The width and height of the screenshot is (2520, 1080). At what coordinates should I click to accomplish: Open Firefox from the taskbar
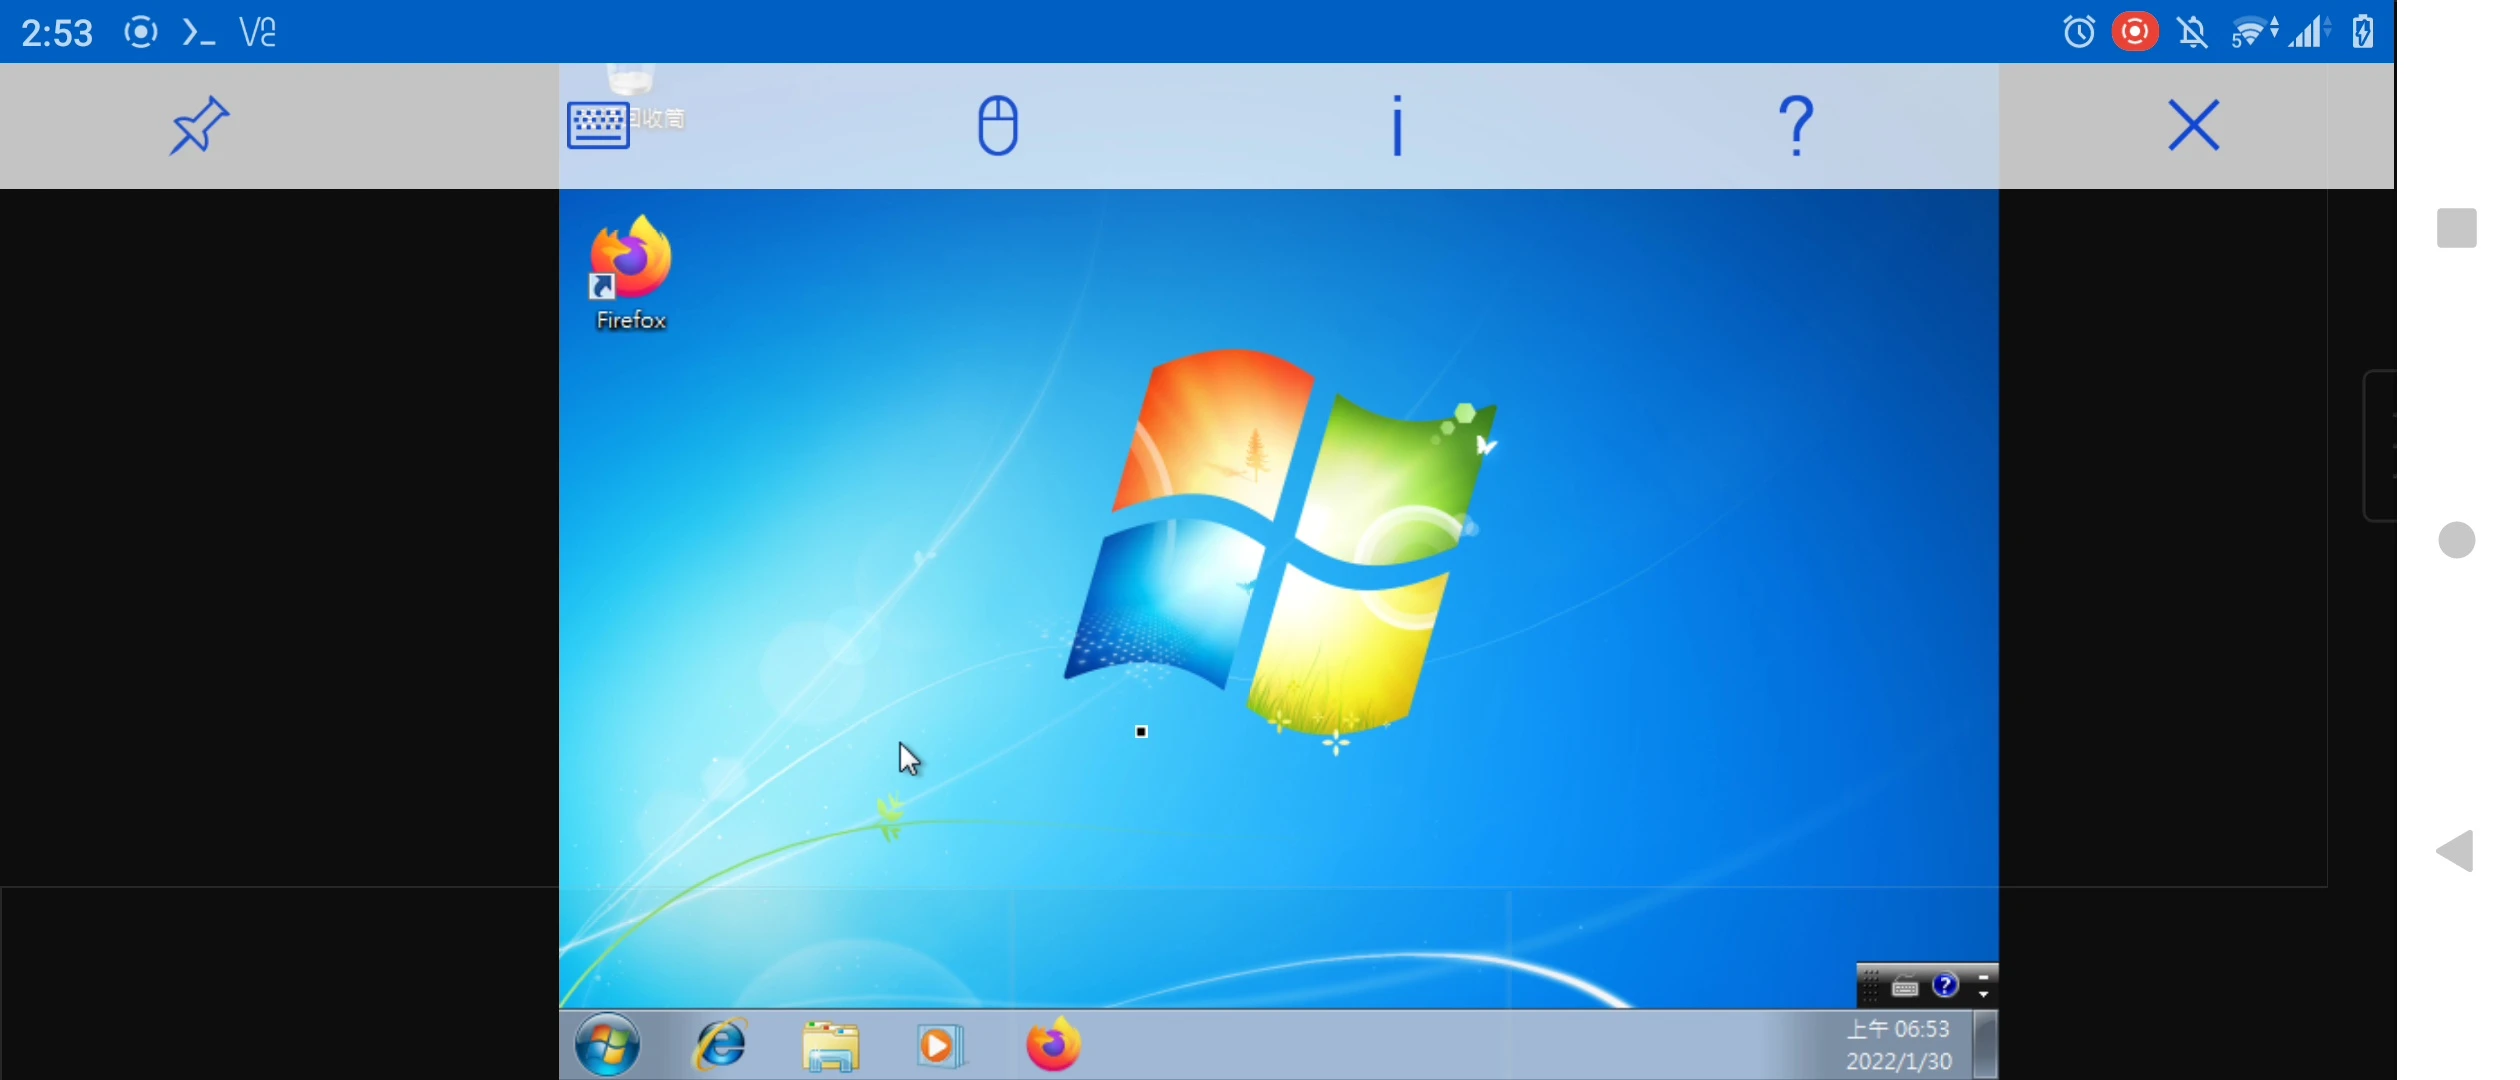tap(1053, 1045)
